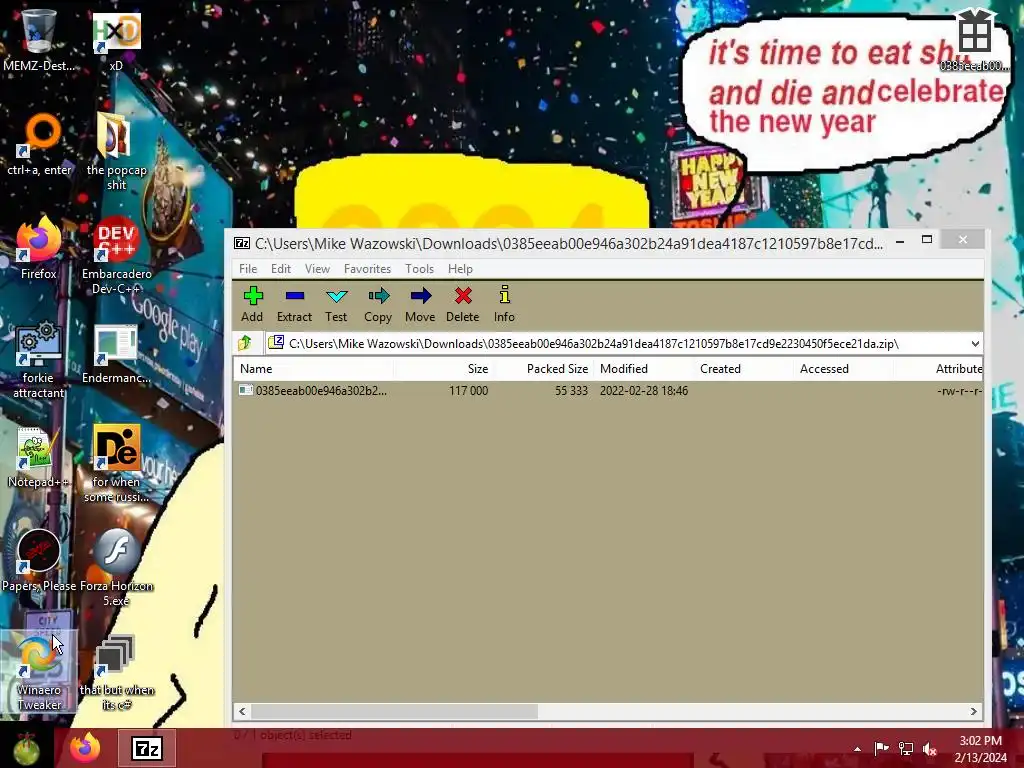Viewport: 1024px width, 768px height.
Task: Click the 2022-02-28 18:46 modified date
Action: click(644, 391)
